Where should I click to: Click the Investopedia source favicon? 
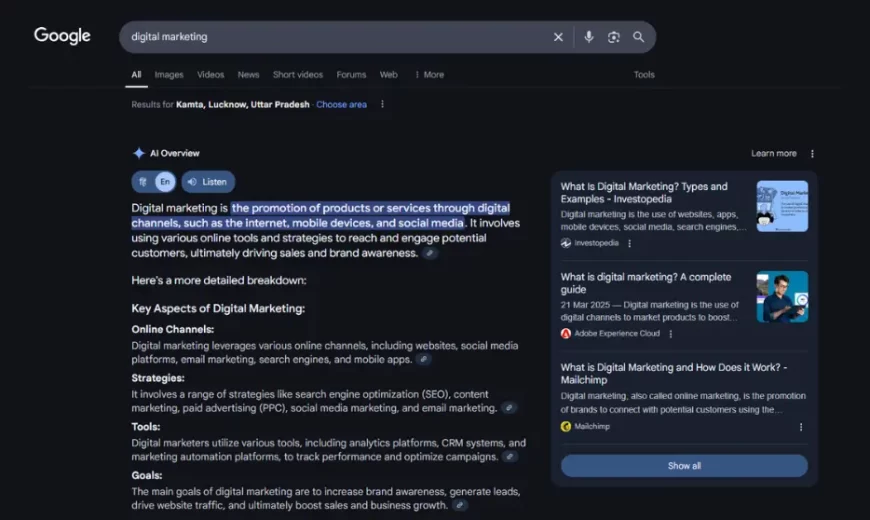(x=566, y=243)
